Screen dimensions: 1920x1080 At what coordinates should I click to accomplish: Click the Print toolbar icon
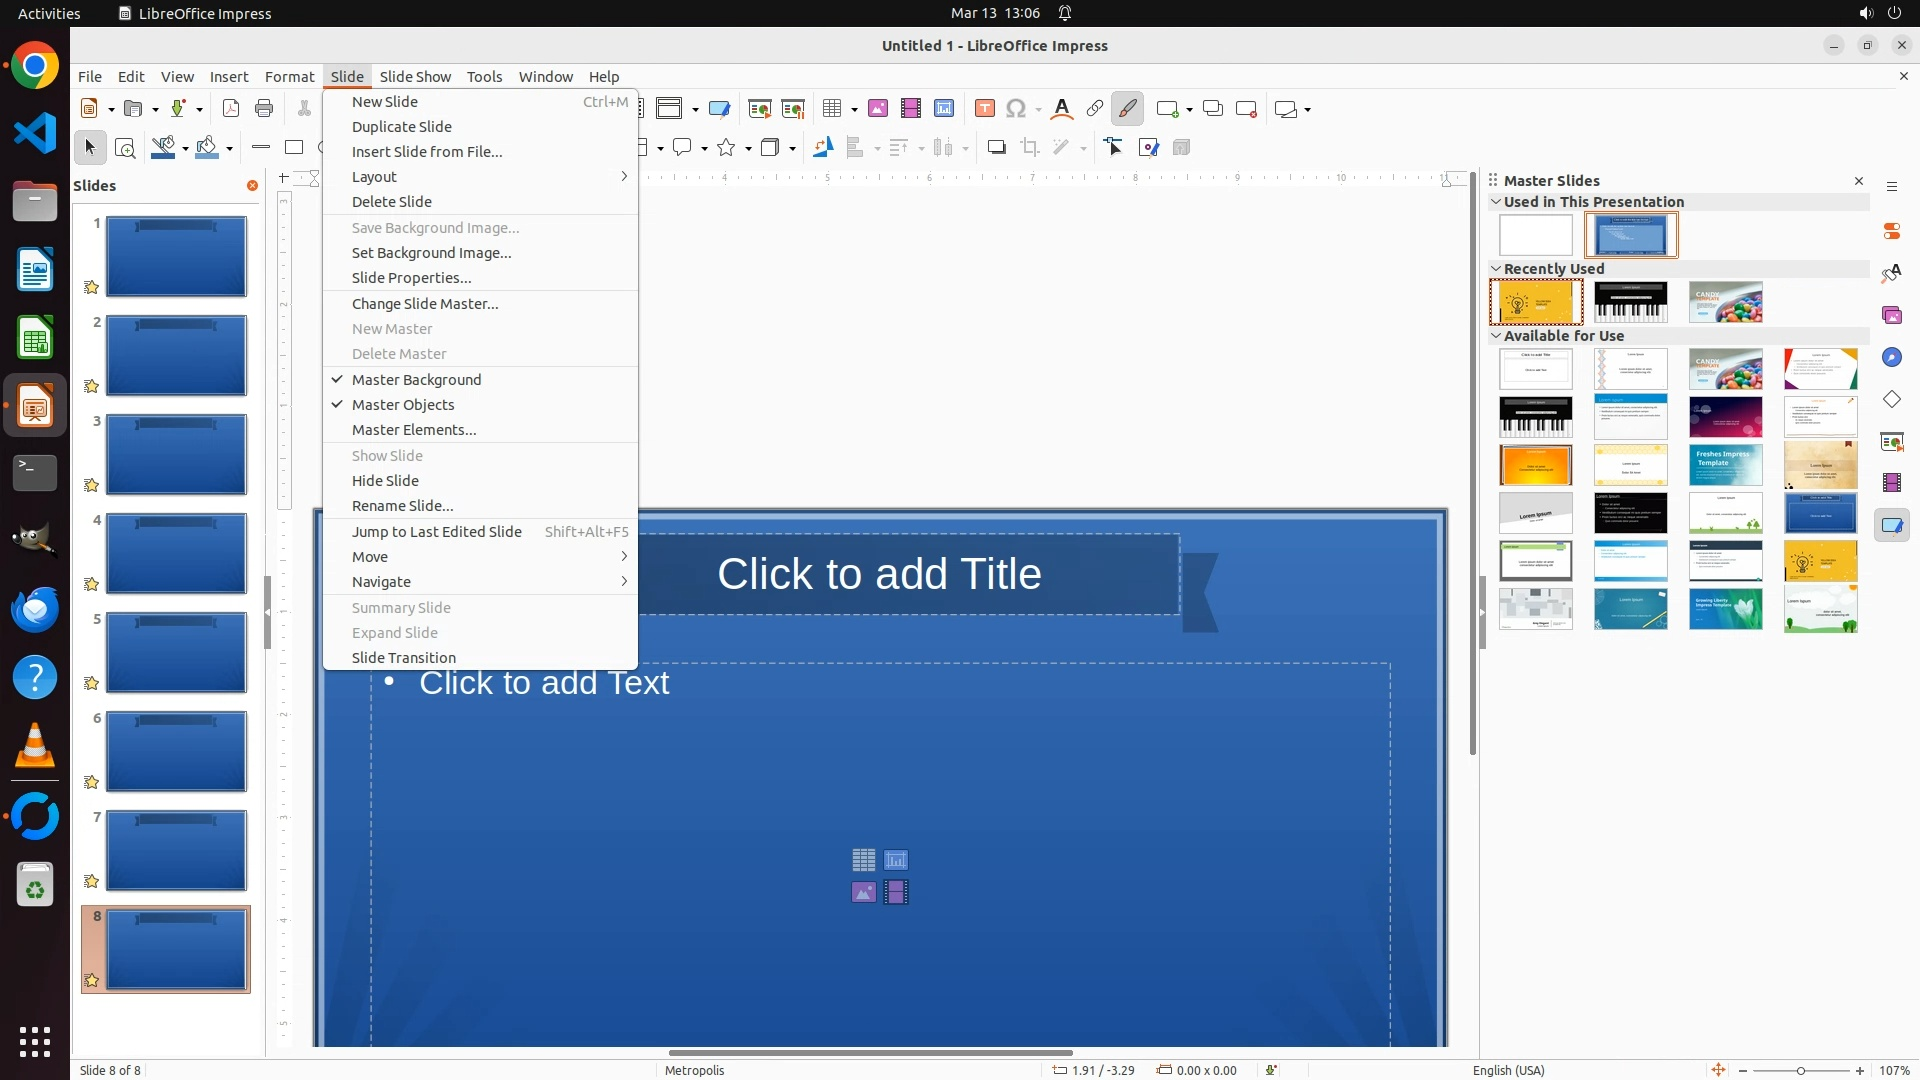pos(264,109)
